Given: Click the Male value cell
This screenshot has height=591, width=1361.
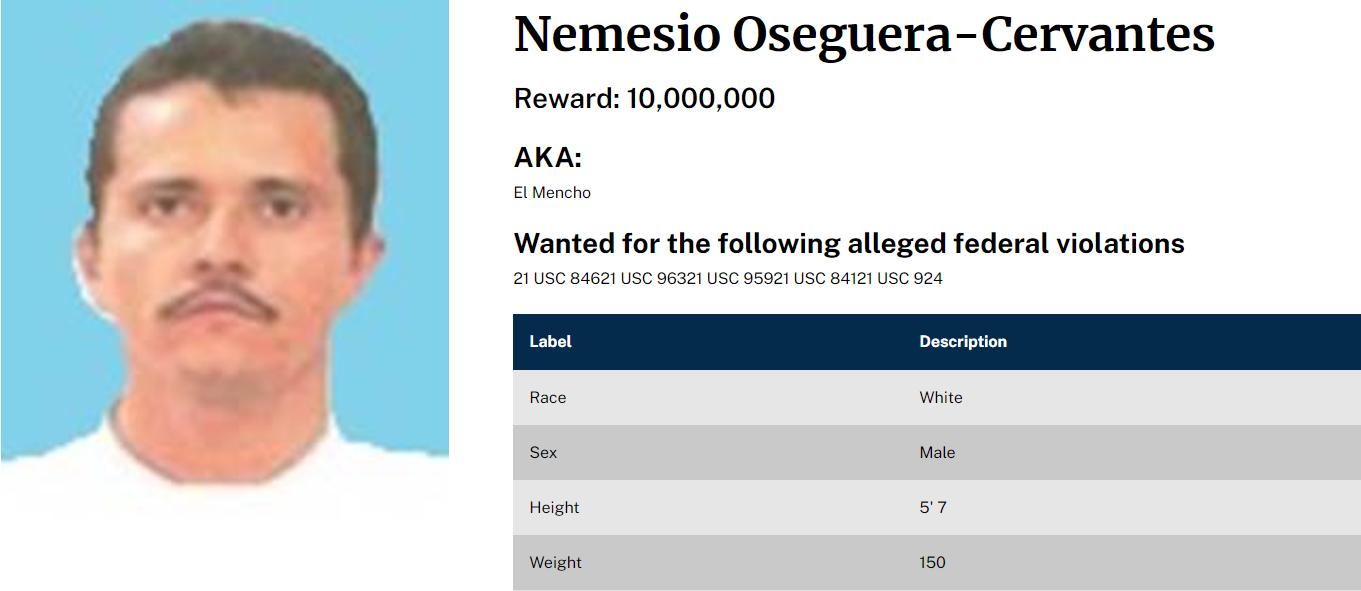Looking at the screenshot, I should click(937, 453).
